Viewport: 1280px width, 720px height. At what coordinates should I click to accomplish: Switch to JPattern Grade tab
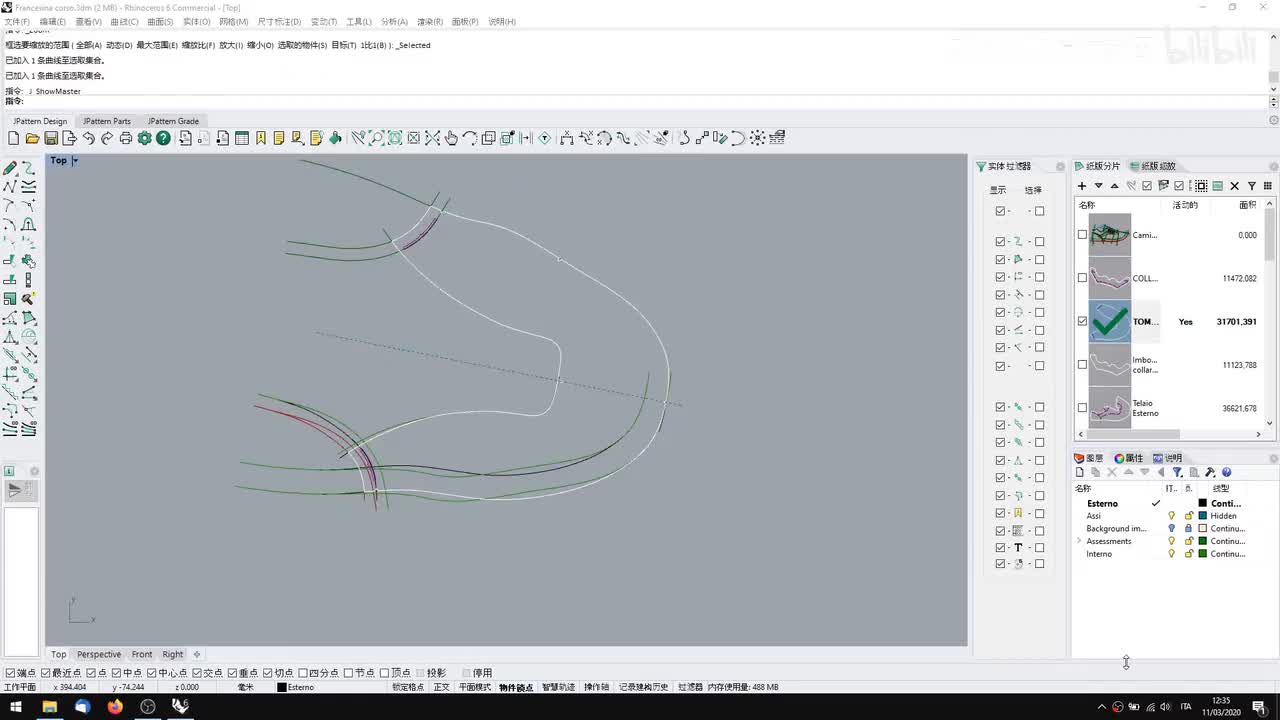[173, 121]
